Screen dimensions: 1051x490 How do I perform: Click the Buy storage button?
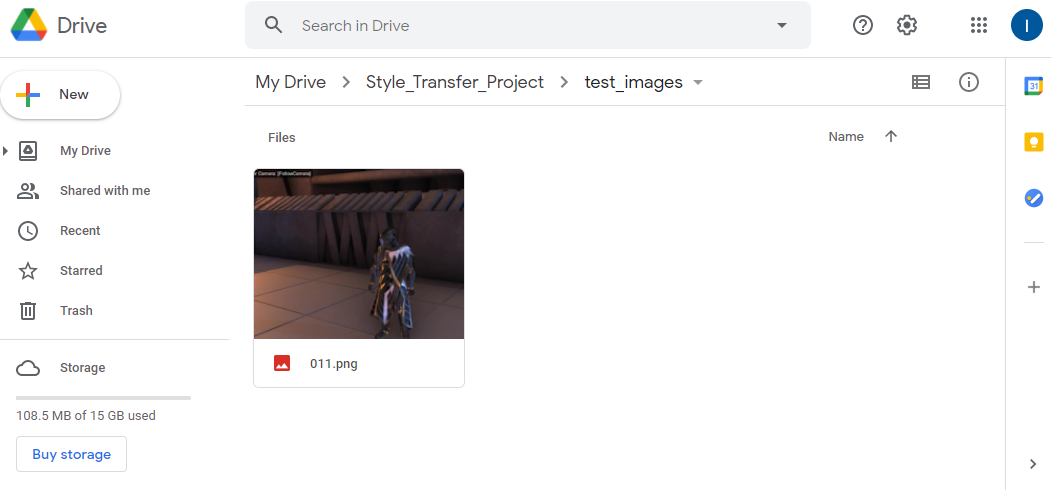(x=71, y=454)
